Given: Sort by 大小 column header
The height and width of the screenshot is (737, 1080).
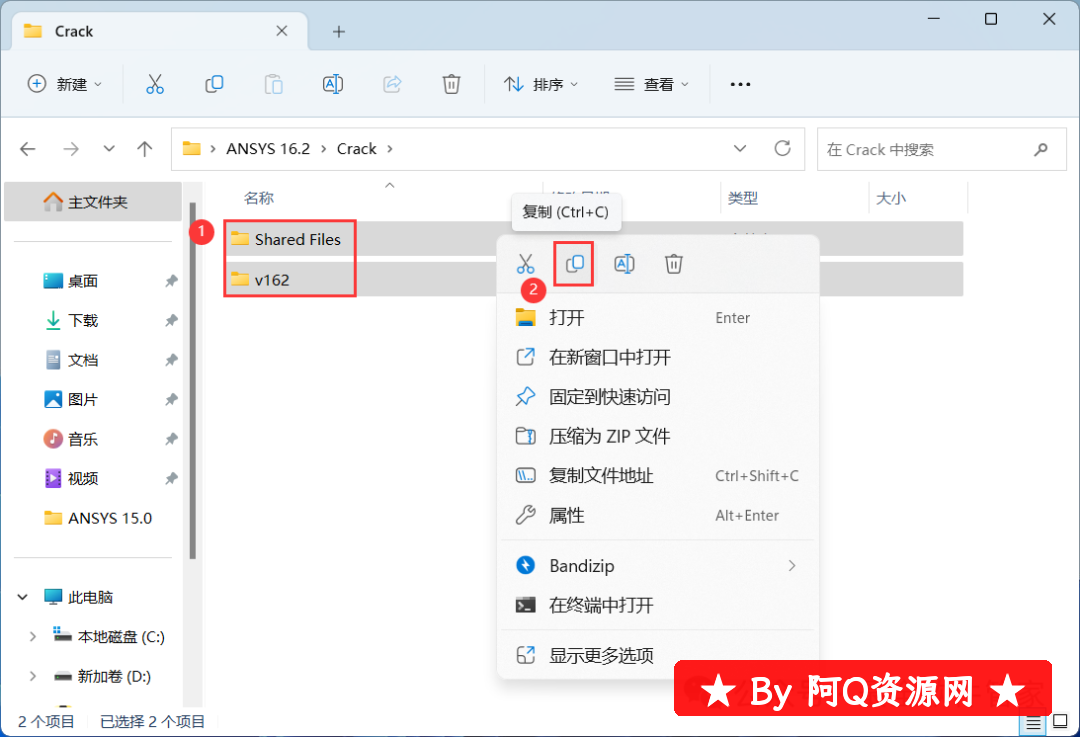Looking at the screenshot, I should [891, 198].
